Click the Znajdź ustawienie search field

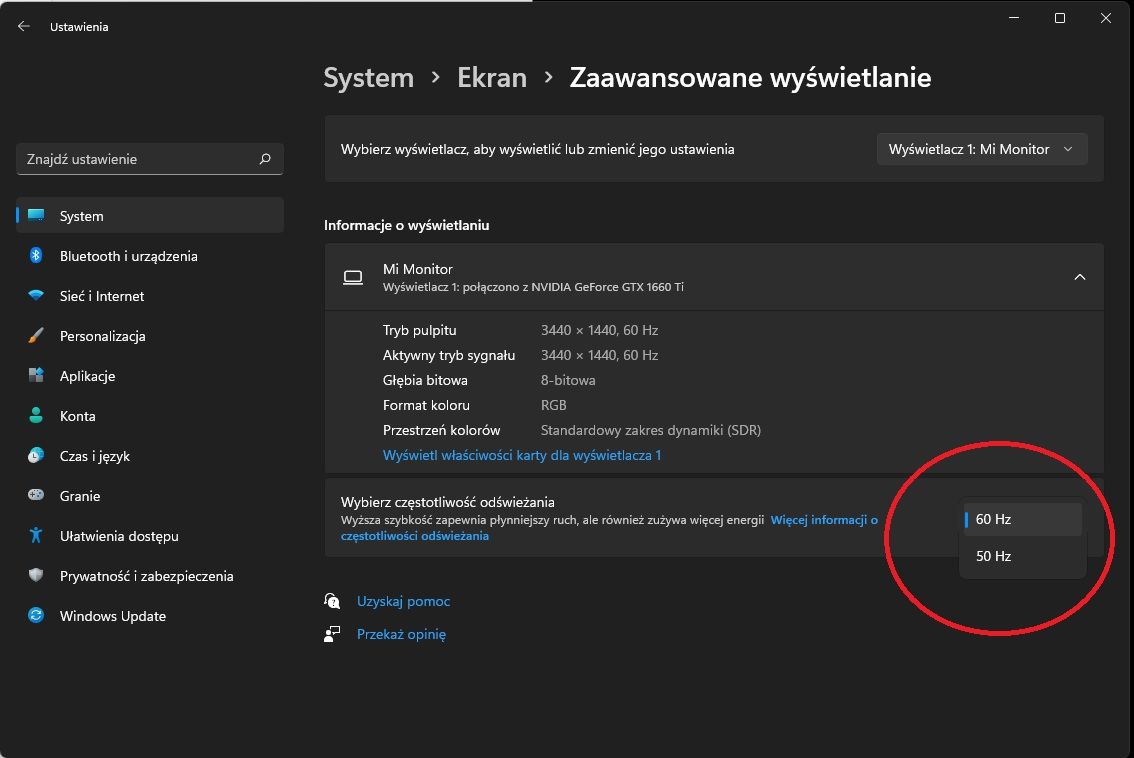(x=138, y=159)
